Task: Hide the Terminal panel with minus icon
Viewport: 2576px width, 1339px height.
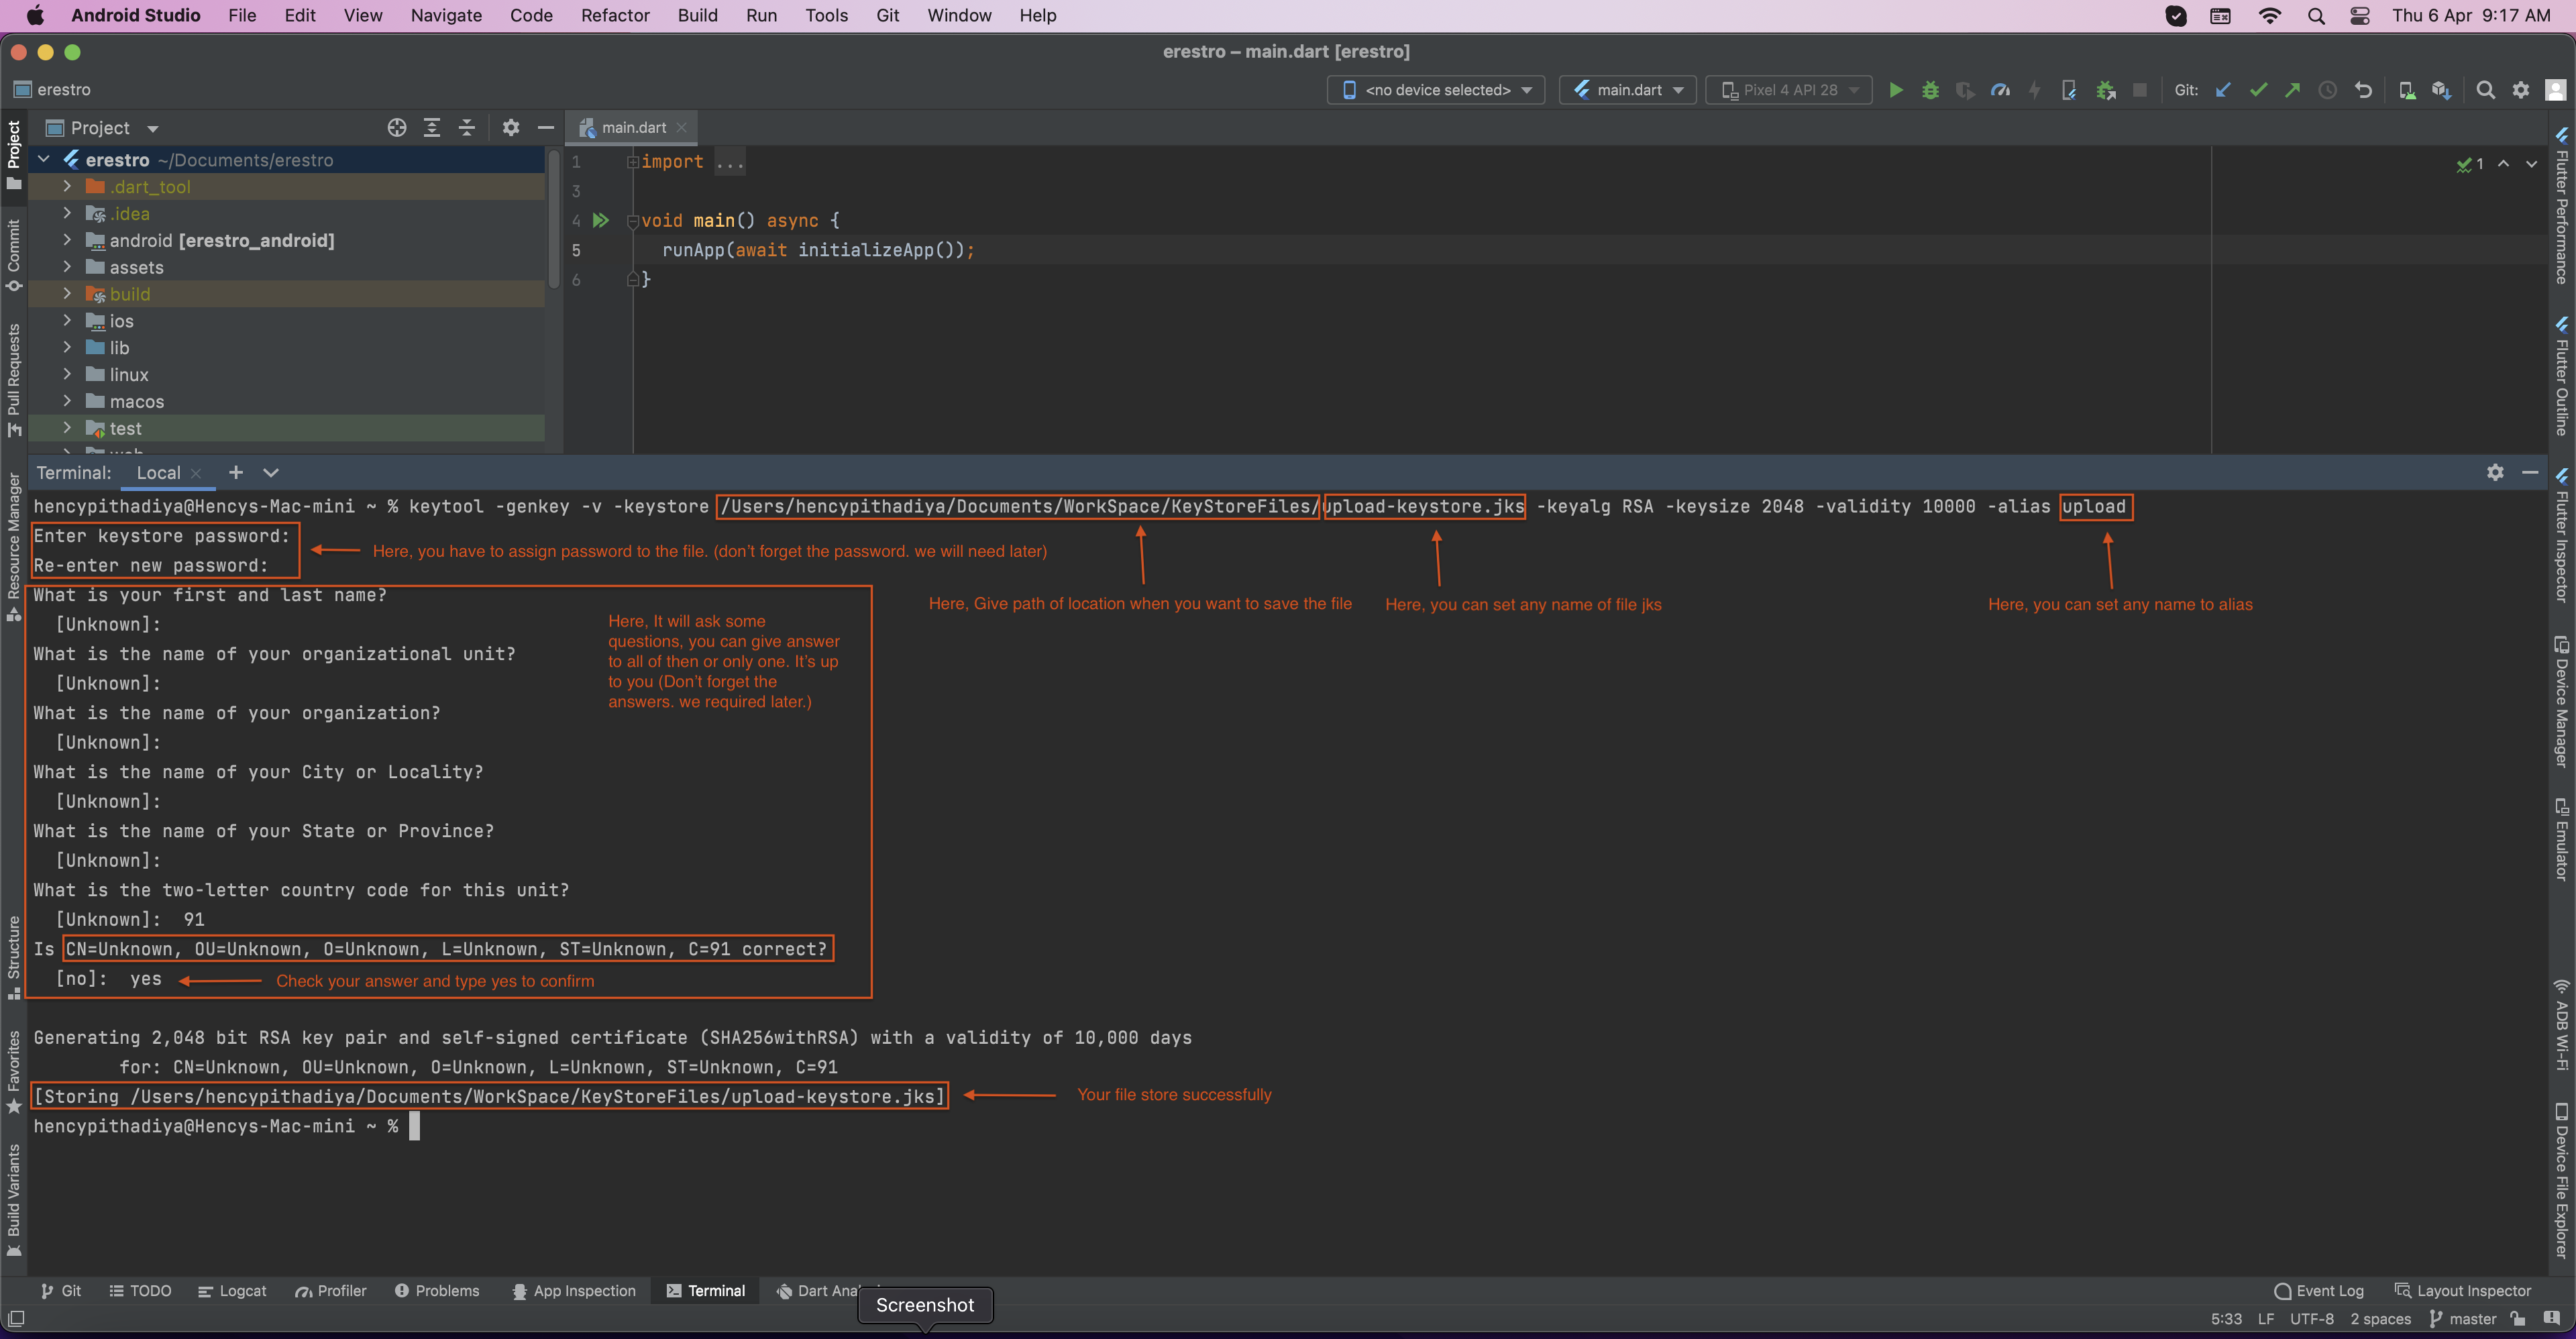Action: [2530, 472]
